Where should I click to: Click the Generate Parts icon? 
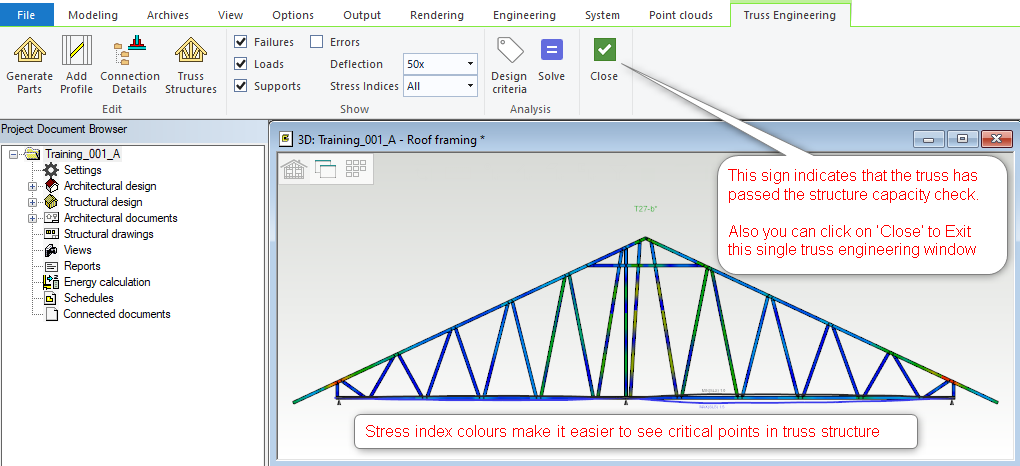29,52
